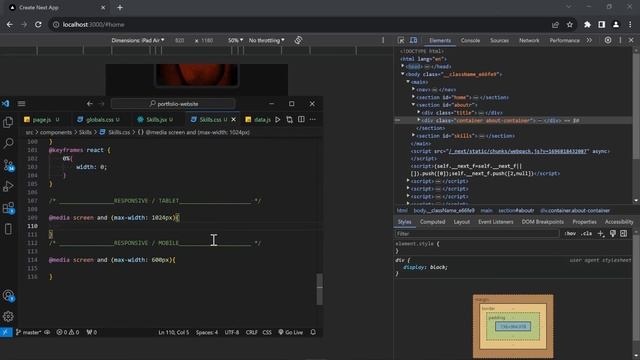Screen dimensions: 640x360
Task: Open DevTools settings gear
Action: point(608,40)
